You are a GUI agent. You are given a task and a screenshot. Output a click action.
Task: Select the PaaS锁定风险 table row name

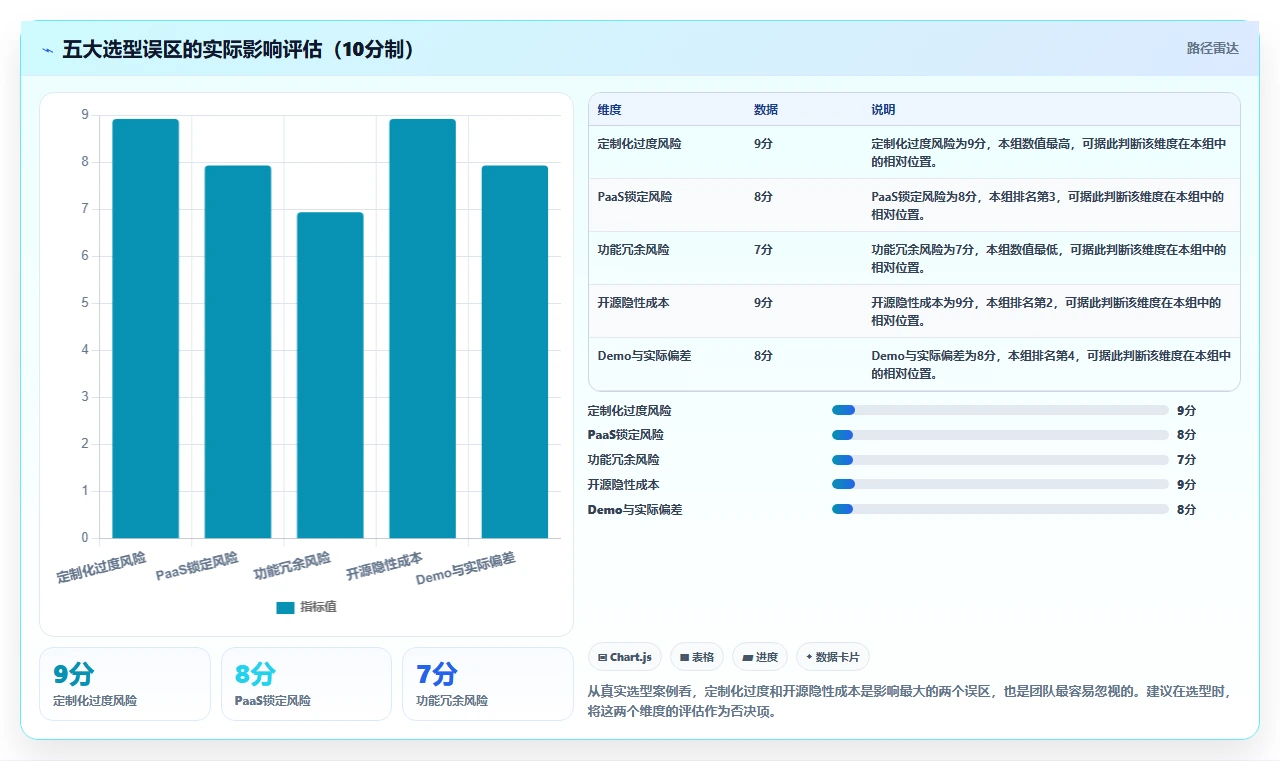pyautogui.click(x=634, y=197)
